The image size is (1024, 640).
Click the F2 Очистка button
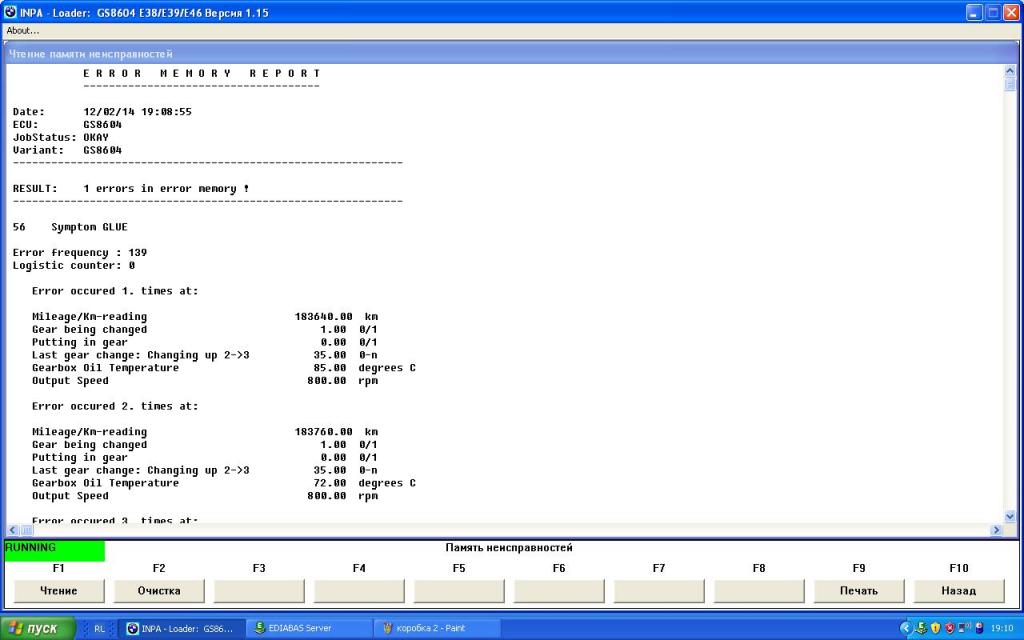coord(159,590)
